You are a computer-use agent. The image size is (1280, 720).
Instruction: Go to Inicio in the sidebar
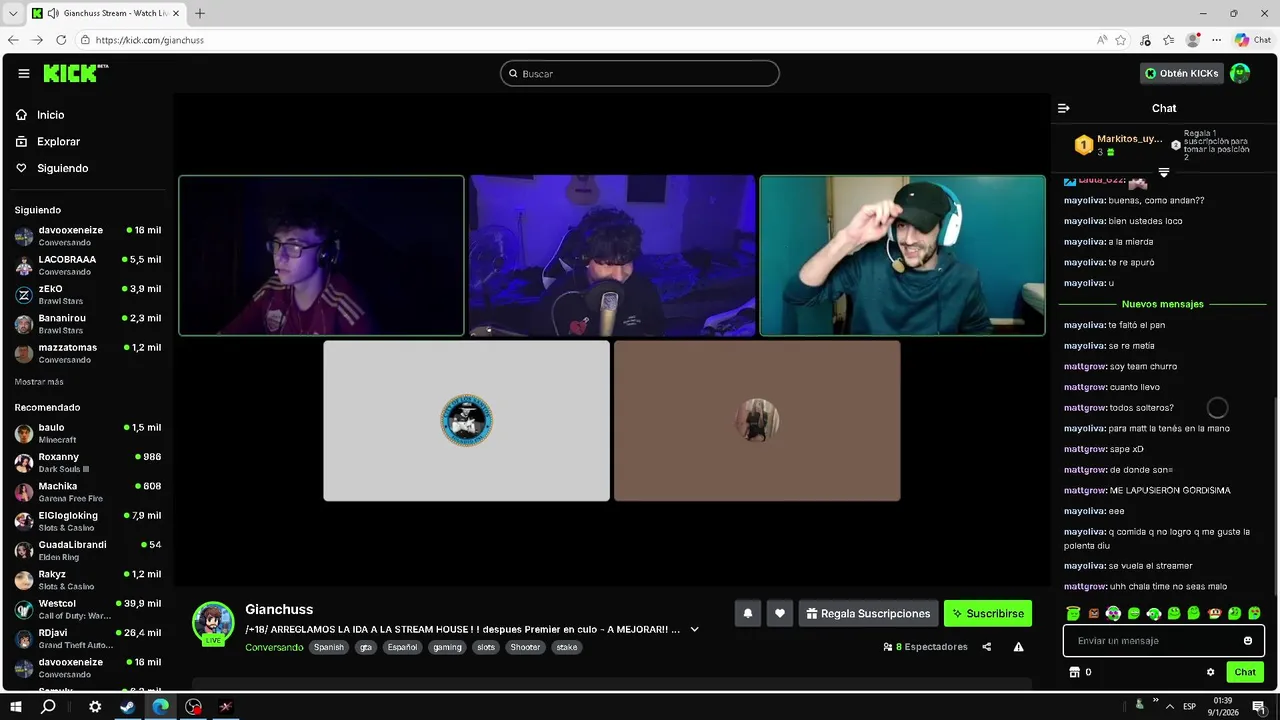(x=39, y=115)
